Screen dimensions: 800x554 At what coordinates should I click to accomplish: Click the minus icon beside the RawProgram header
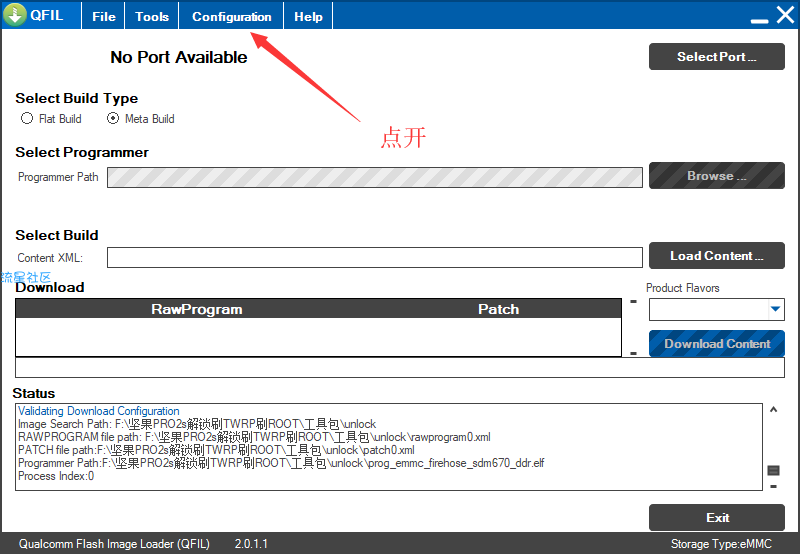coord(633,301)
